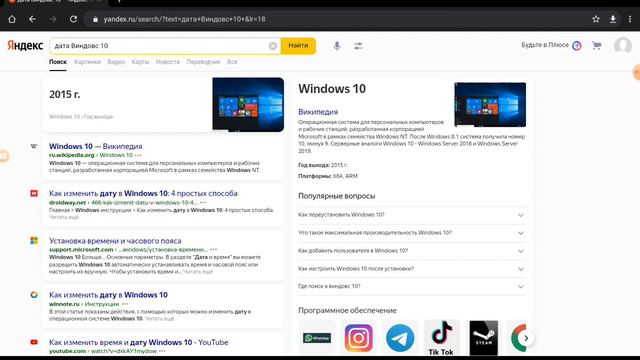Open YouTube result 'Как изменить время и дату'

coord(138,342)
